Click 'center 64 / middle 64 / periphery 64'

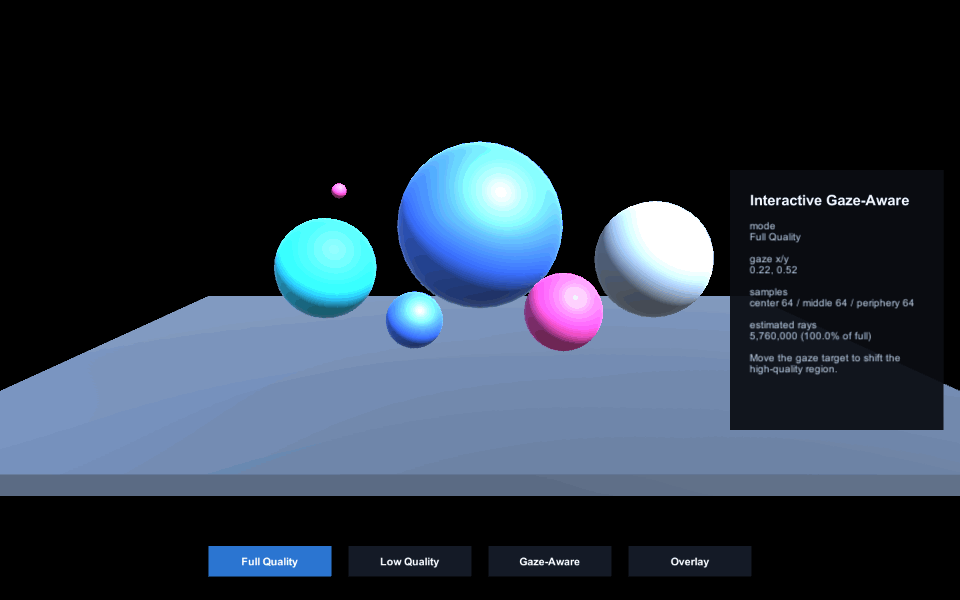click(x=831, y=303)
